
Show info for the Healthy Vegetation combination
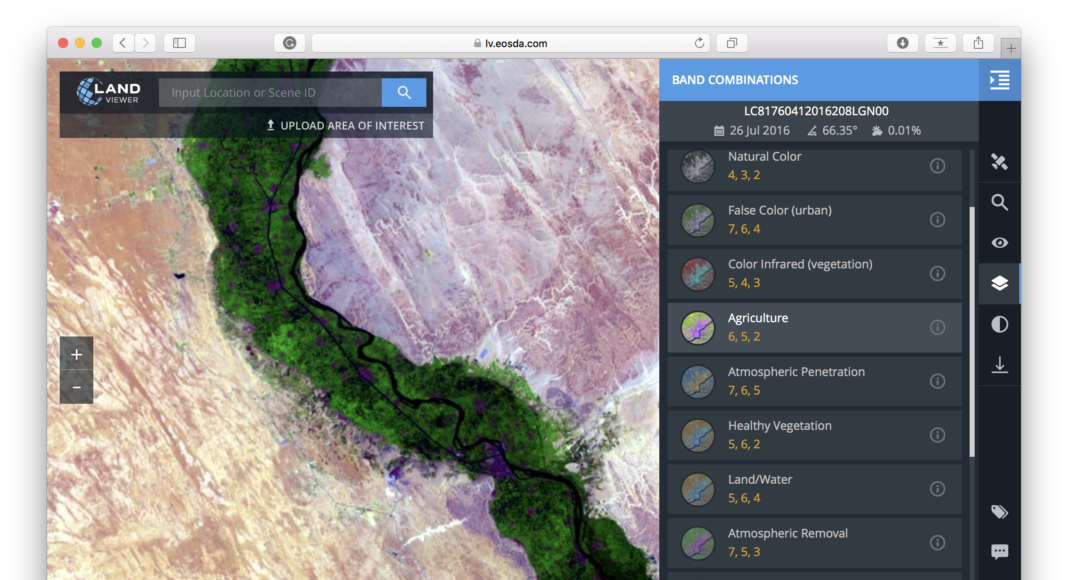(x=937, y=435)
